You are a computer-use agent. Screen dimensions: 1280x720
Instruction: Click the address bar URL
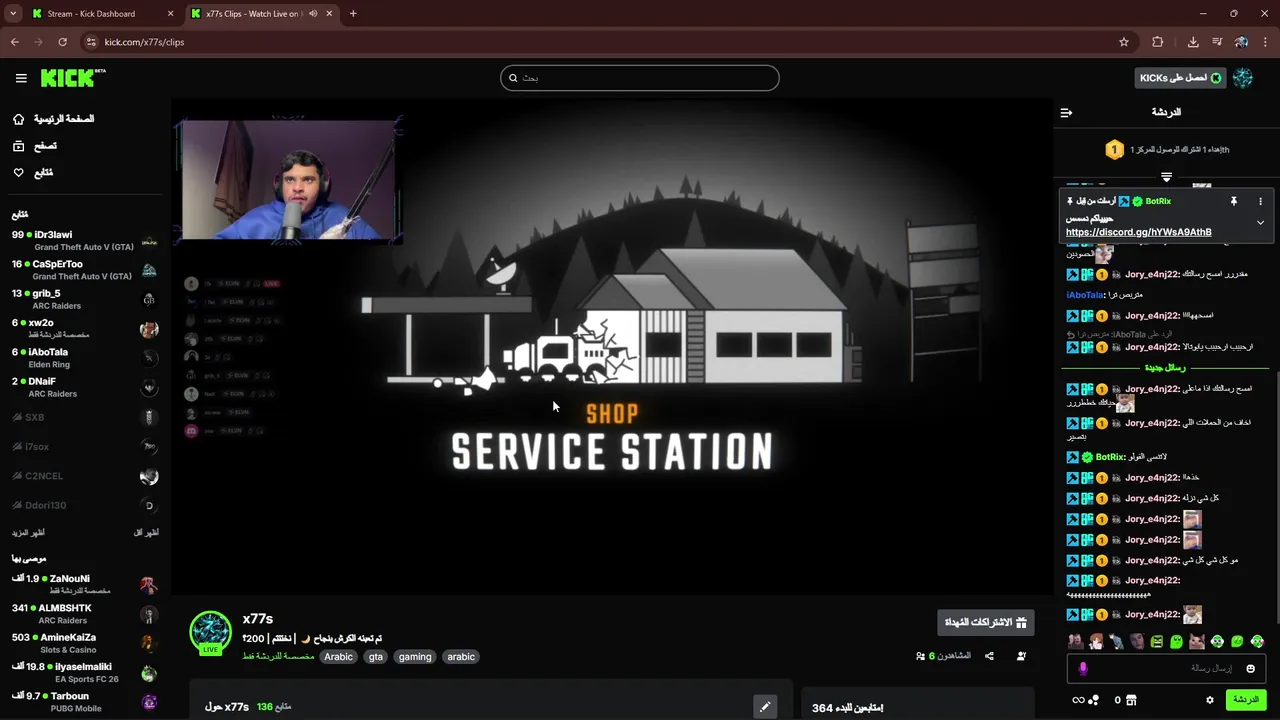144,42
